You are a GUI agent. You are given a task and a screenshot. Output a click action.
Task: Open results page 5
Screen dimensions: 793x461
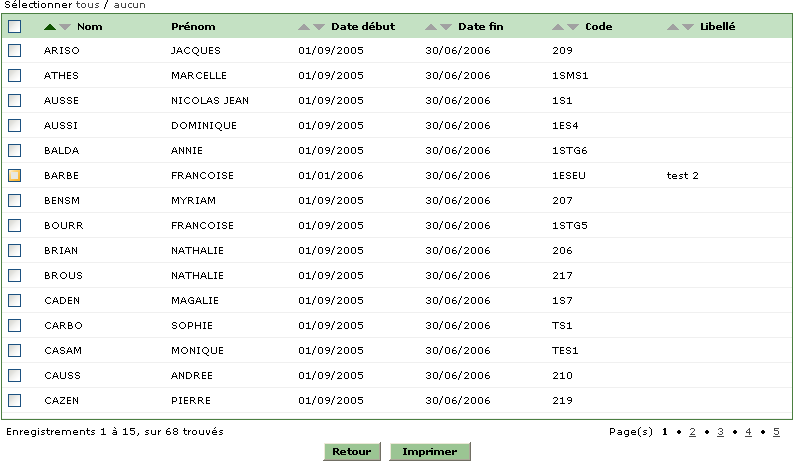(776, 432)
